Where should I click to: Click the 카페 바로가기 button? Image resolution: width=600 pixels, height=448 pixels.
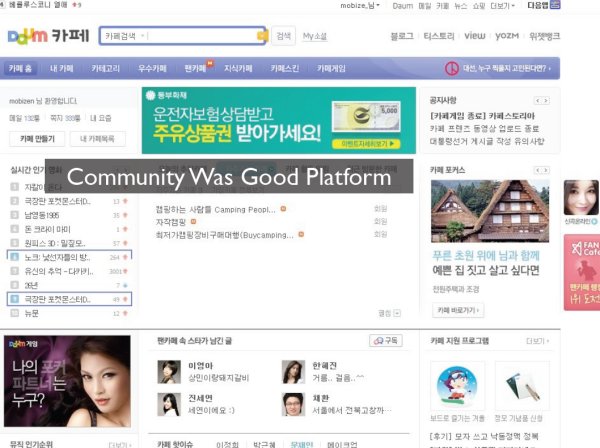click(458, 310)
